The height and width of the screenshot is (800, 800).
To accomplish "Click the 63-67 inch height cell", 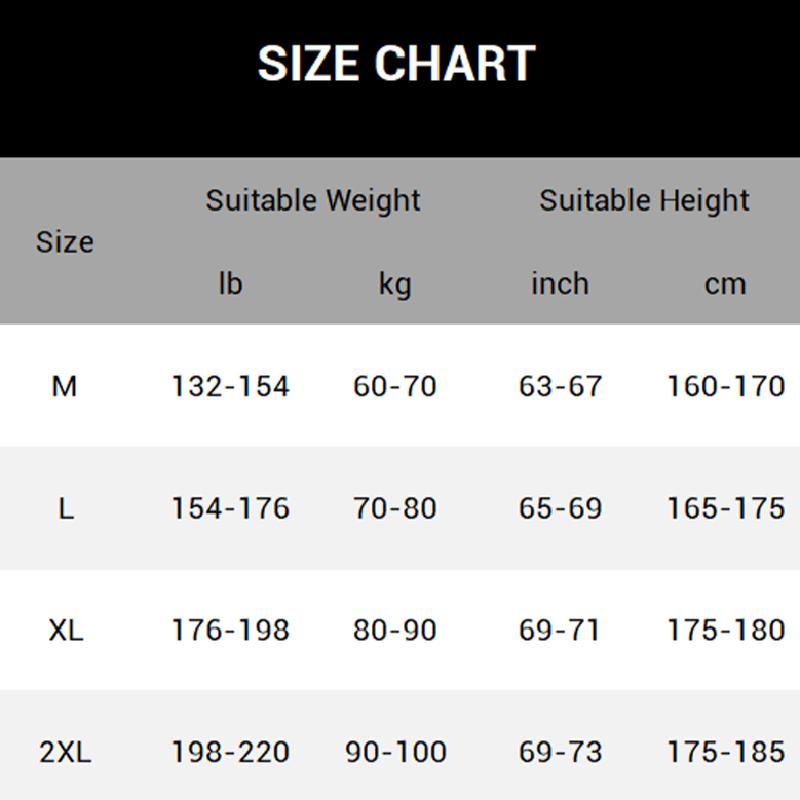I will 560,386.
